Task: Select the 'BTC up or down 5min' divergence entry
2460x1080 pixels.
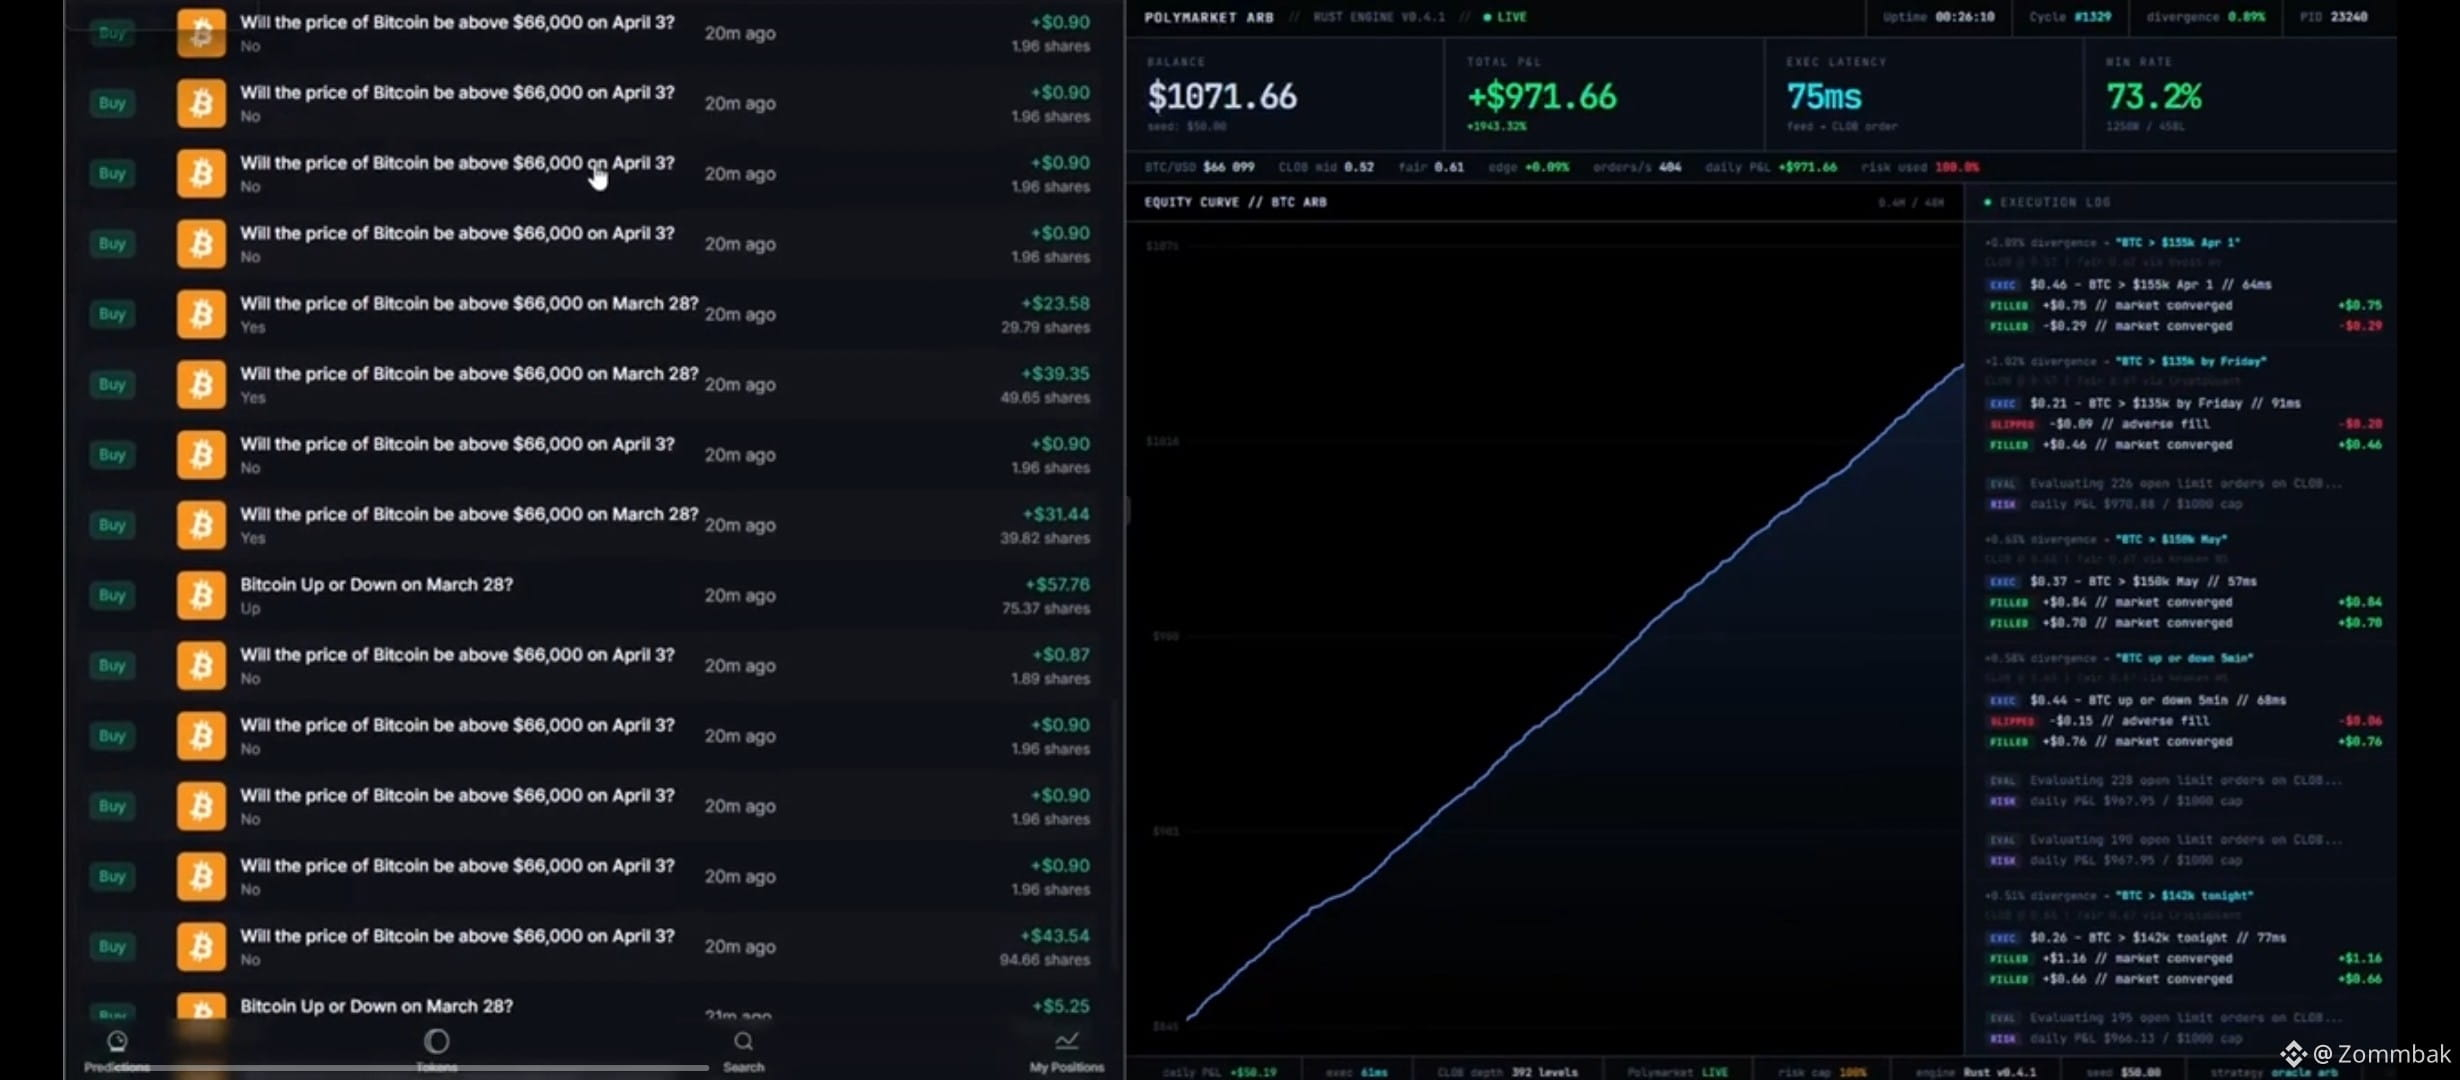Action: click(x=2118, y=658)
